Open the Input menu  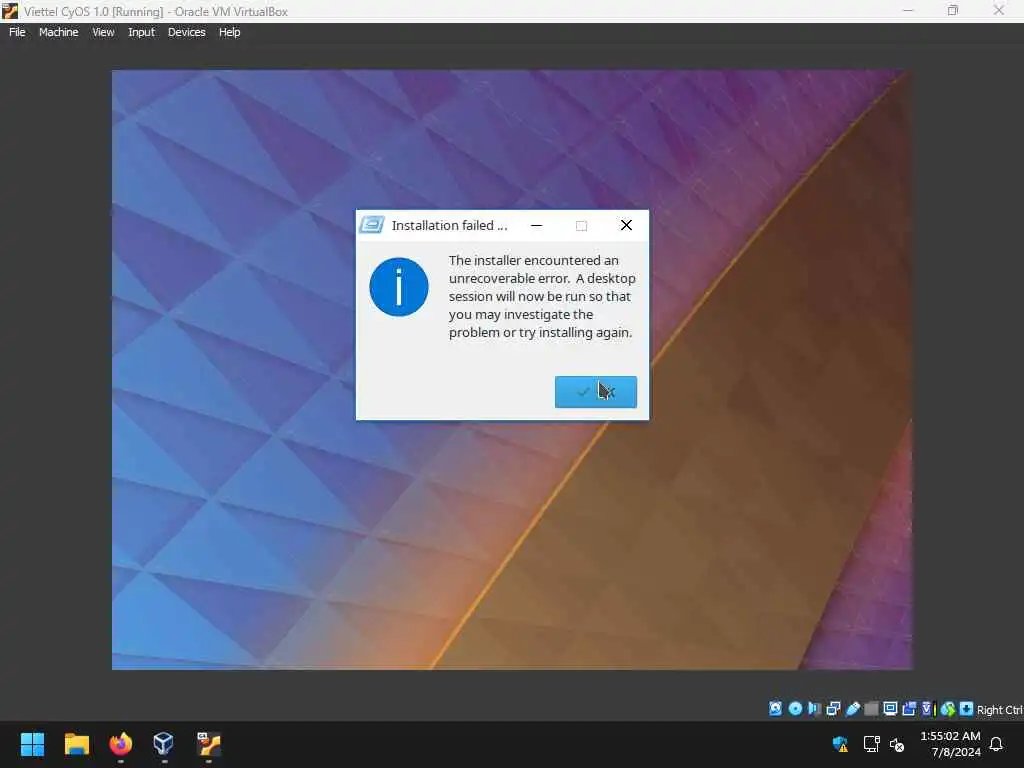141,32
